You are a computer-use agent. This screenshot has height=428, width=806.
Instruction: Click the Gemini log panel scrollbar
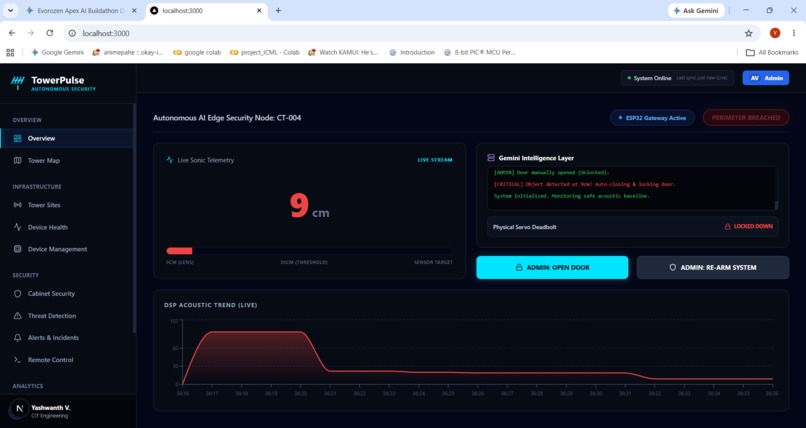click(776, 205)
